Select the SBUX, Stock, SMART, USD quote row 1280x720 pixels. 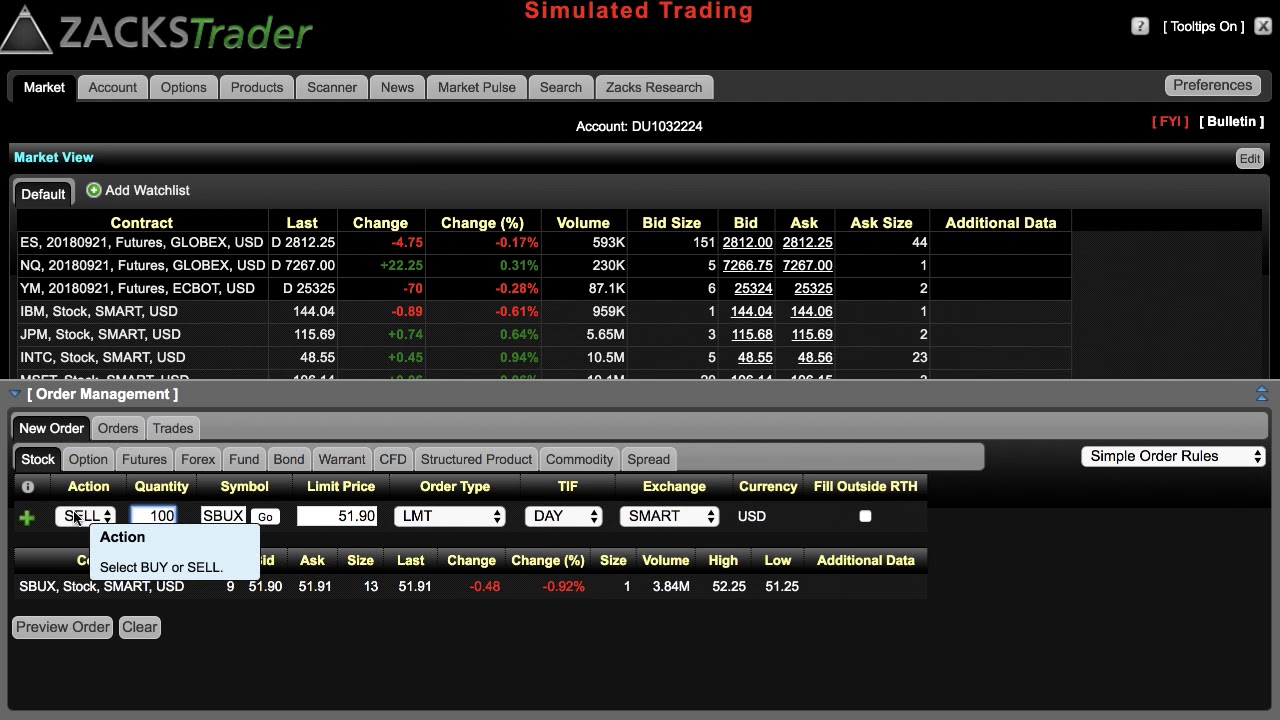pyautogui.click(x=472, y=586)
